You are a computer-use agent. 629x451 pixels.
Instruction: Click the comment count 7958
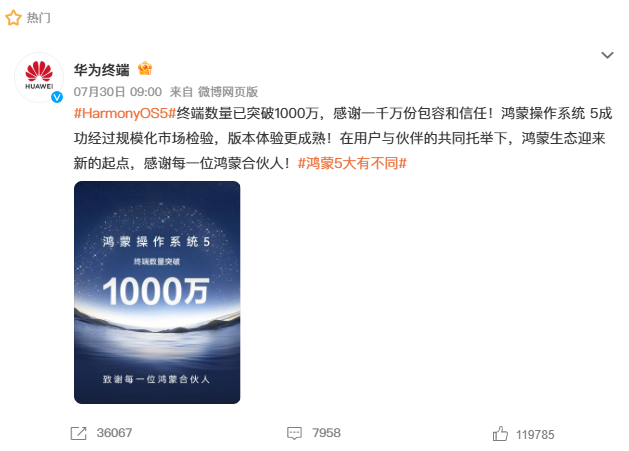327,433
